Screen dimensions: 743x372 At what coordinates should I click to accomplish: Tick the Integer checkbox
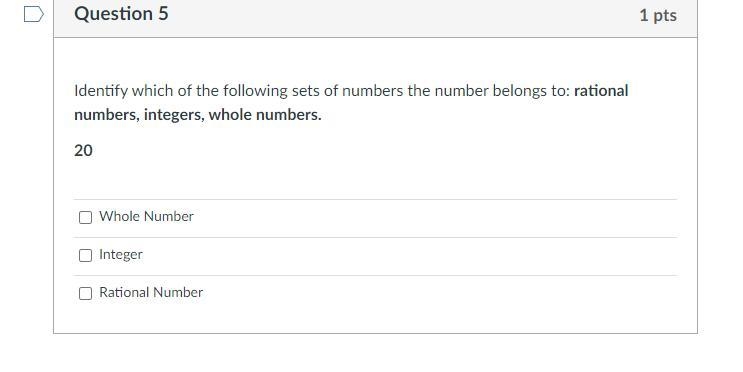pyautogui.click(x=85, y=255)
